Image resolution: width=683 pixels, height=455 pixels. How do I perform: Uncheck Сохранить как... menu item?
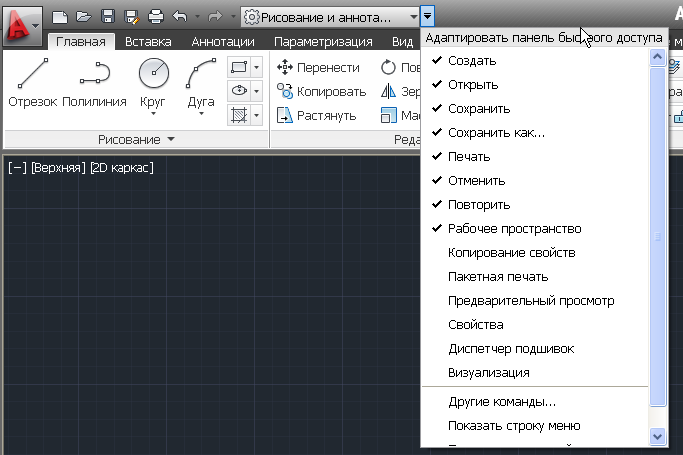(x=535, y=133)
